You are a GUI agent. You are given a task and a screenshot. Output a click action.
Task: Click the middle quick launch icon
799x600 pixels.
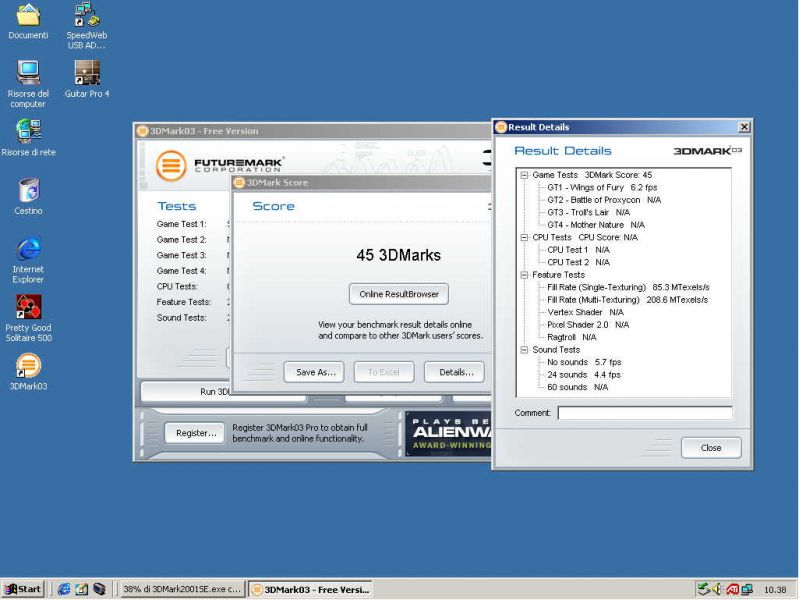pyautogui.click(x=82, y=589)
